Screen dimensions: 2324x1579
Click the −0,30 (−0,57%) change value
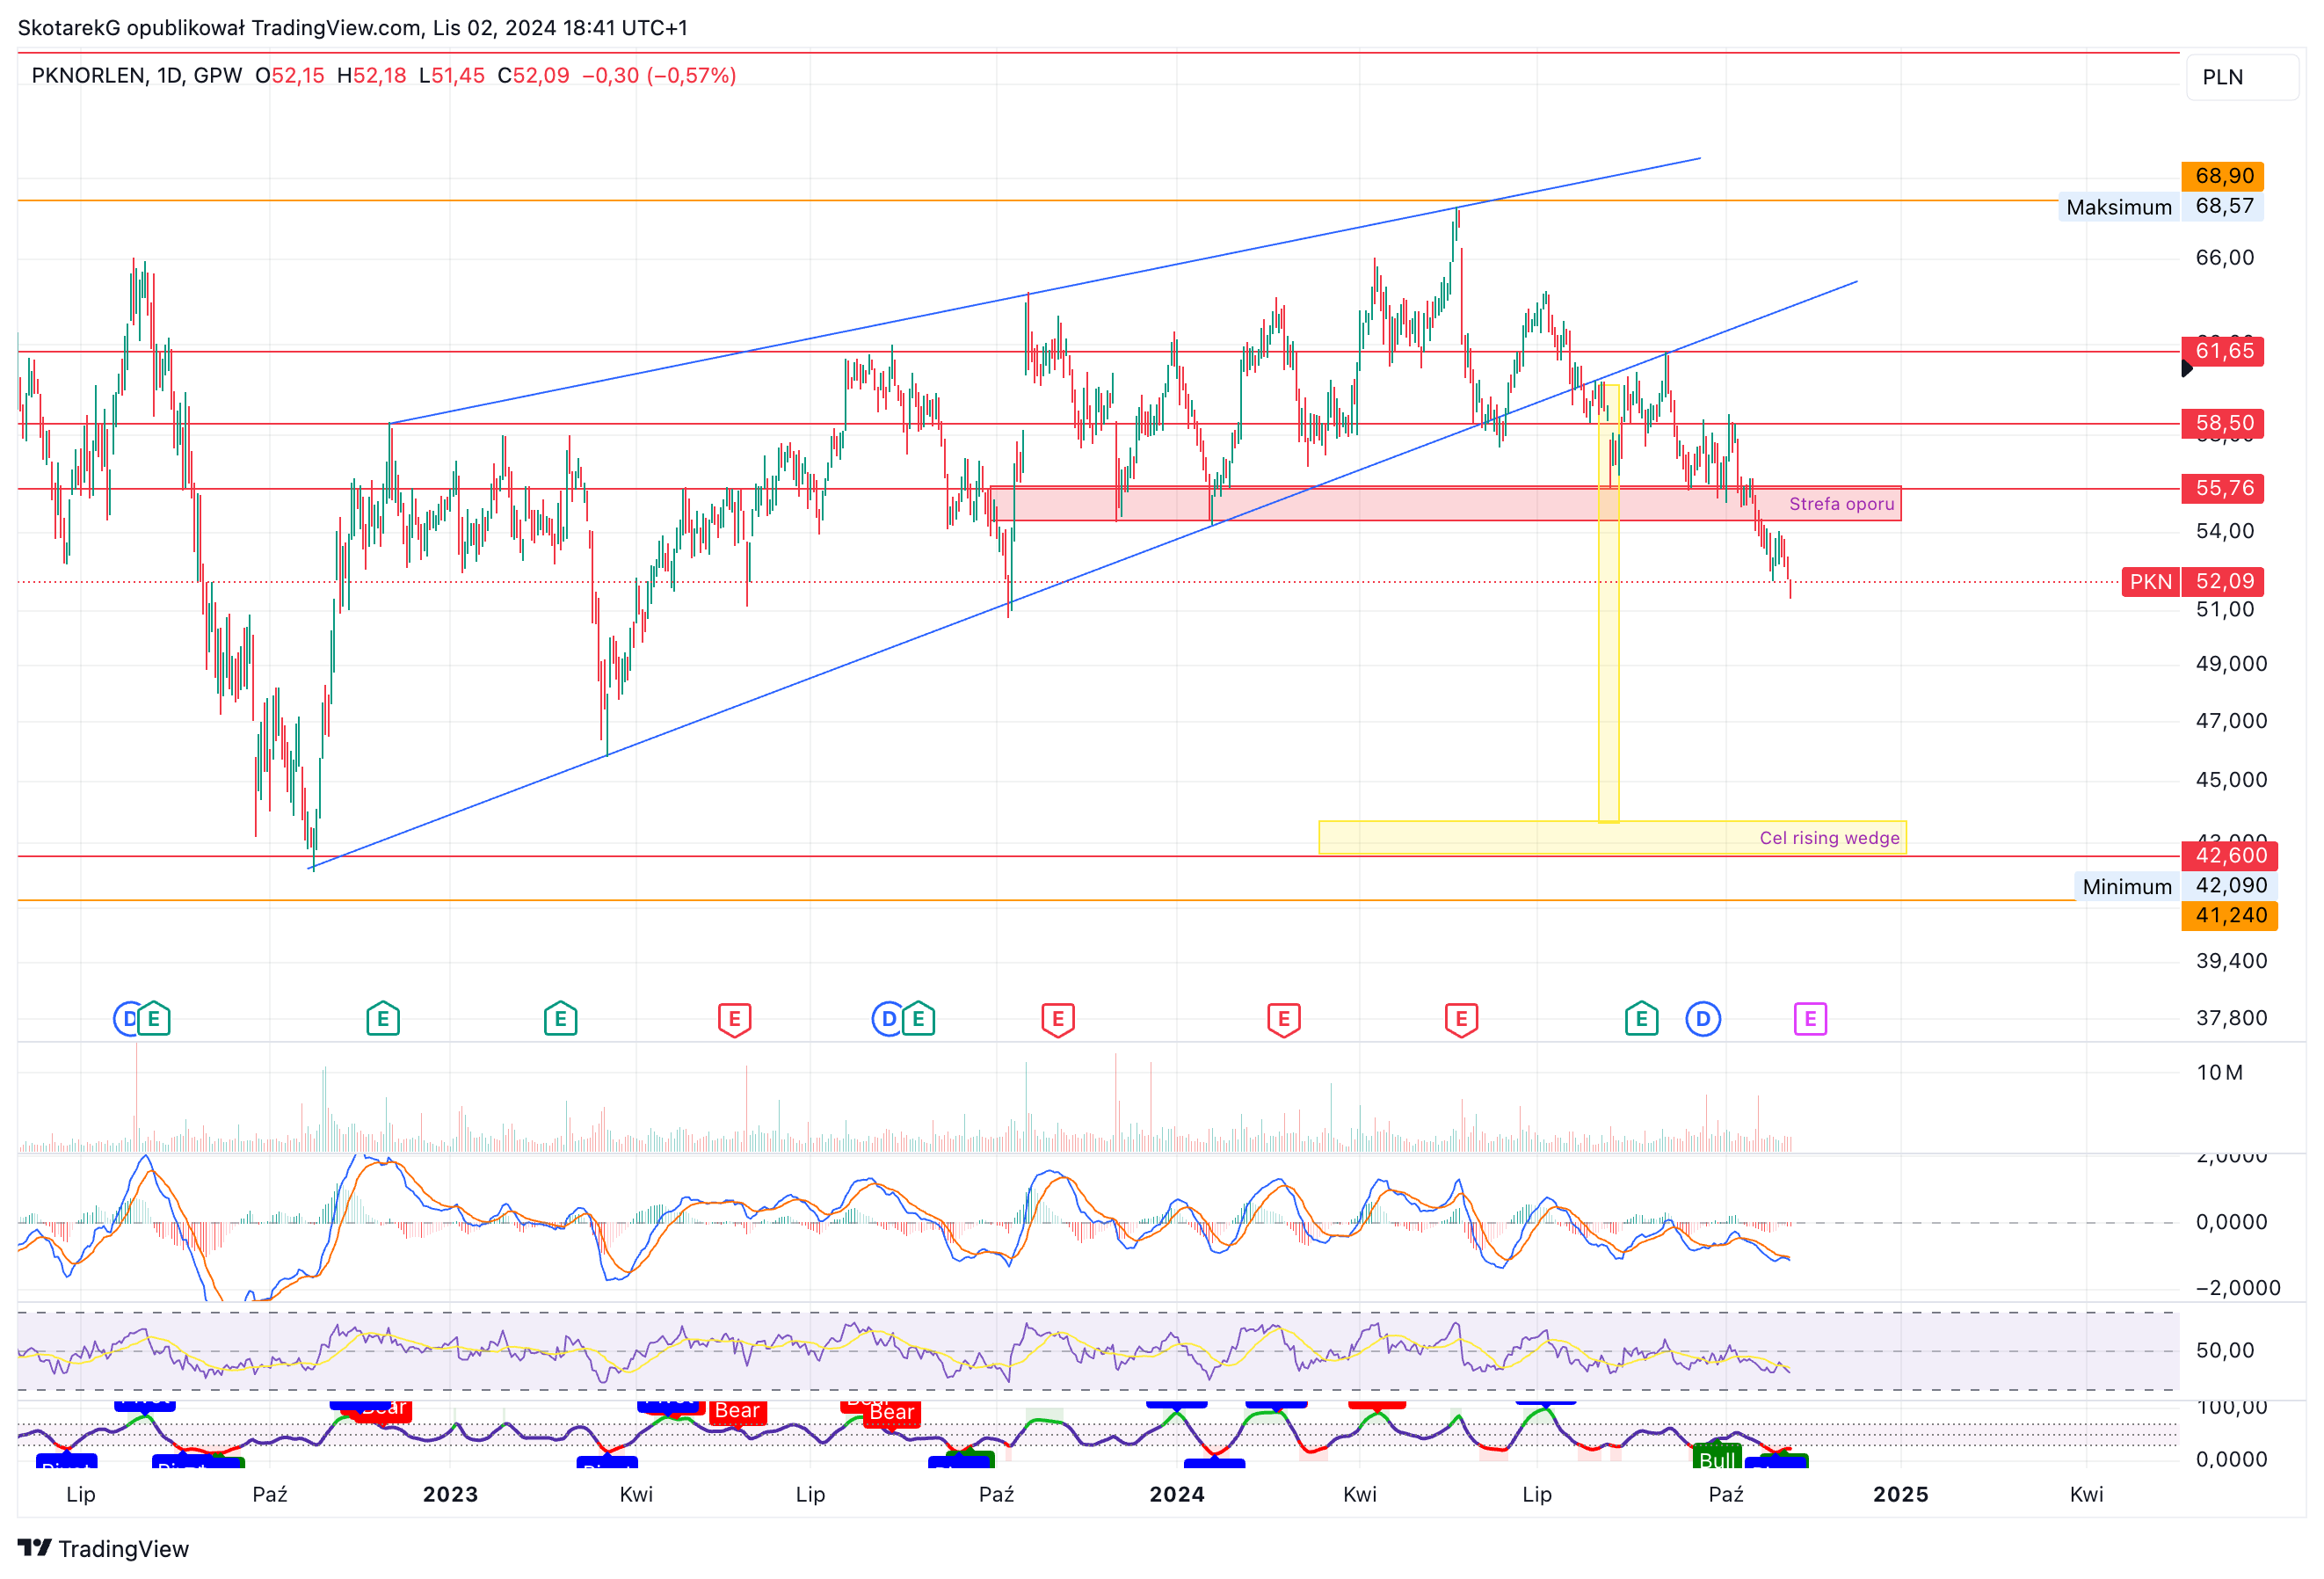659,75
